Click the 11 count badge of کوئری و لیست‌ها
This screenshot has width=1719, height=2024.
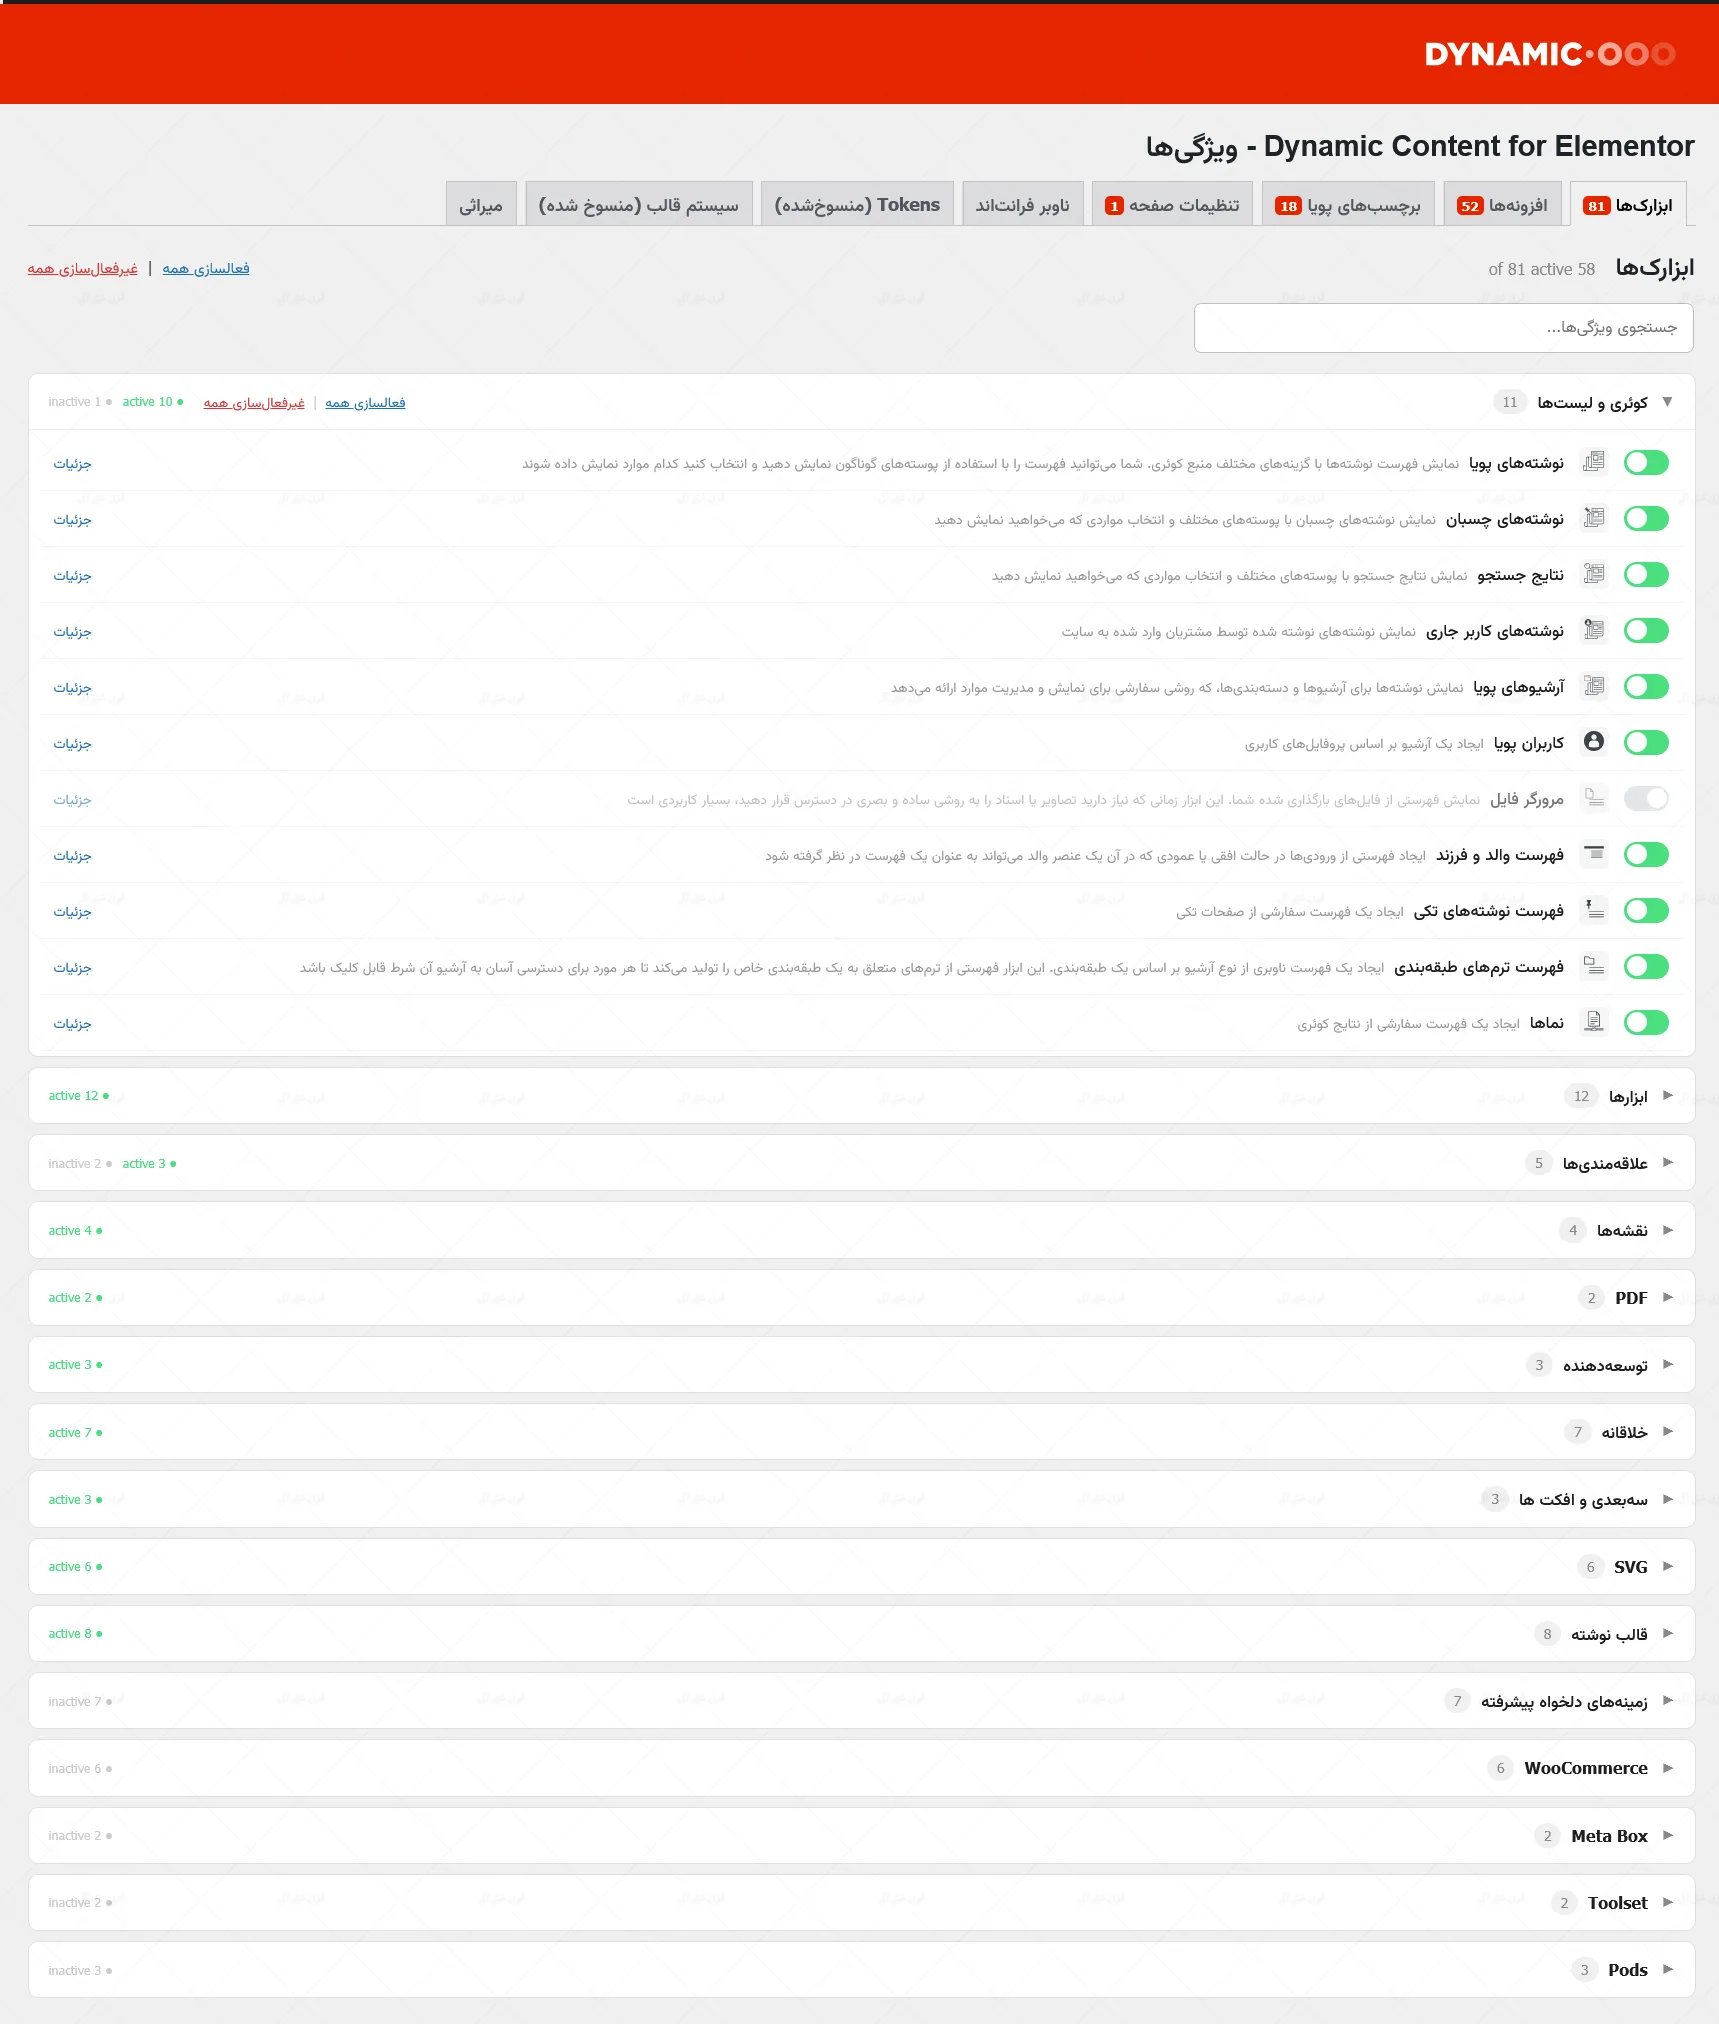point(1510,402)
